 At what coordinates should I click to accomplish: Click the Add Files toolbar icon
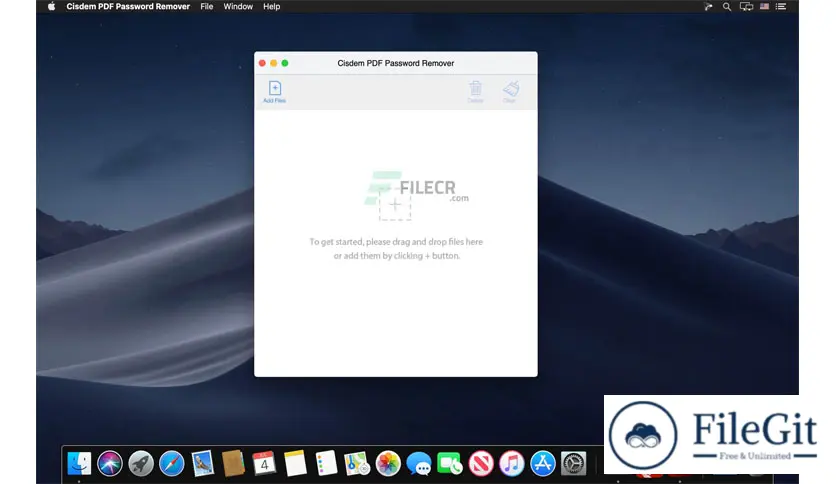(275, 91)
